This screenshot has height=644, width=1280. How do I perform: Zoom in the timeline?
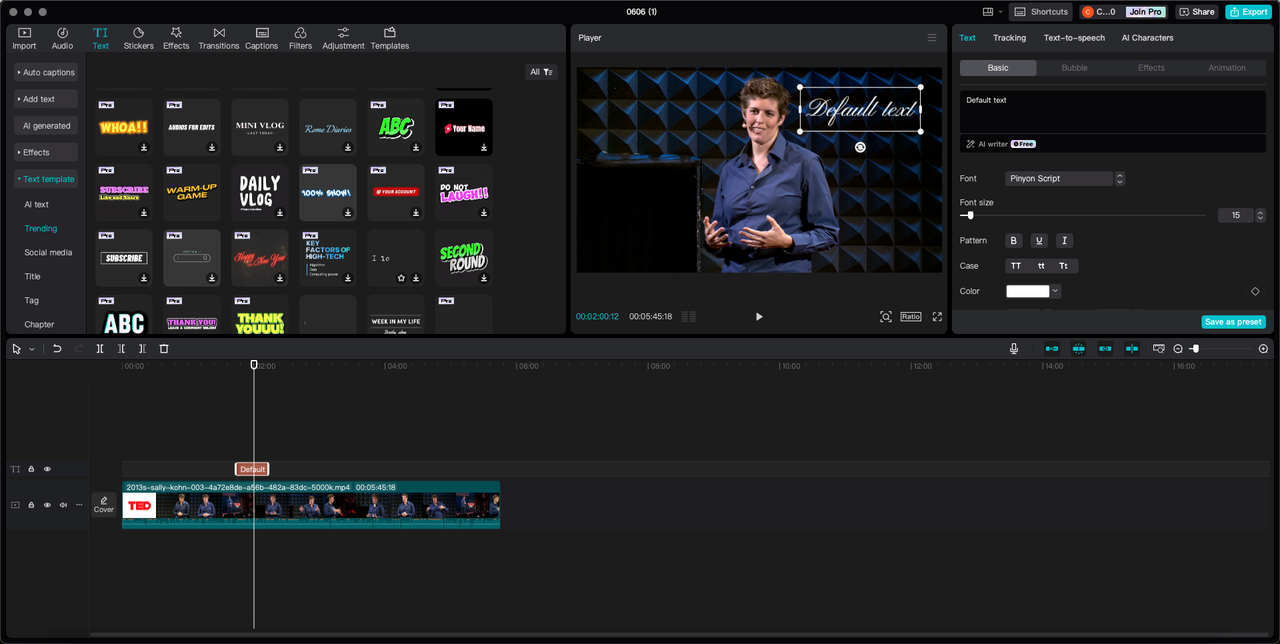point(1263,349)
